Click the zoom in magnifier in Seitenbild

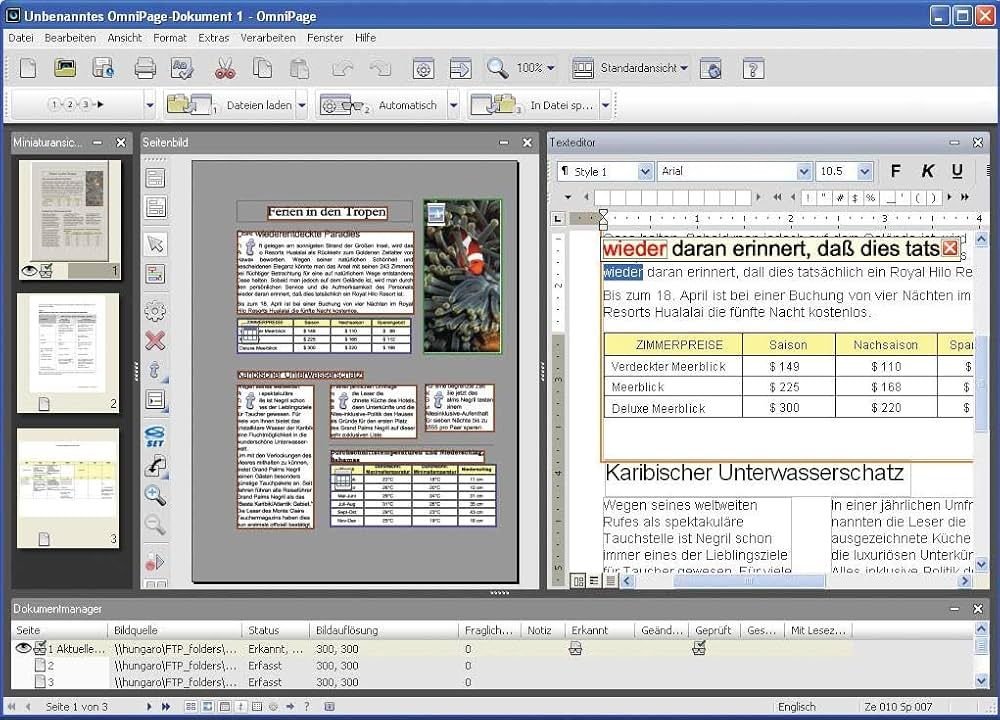[155, 495]
